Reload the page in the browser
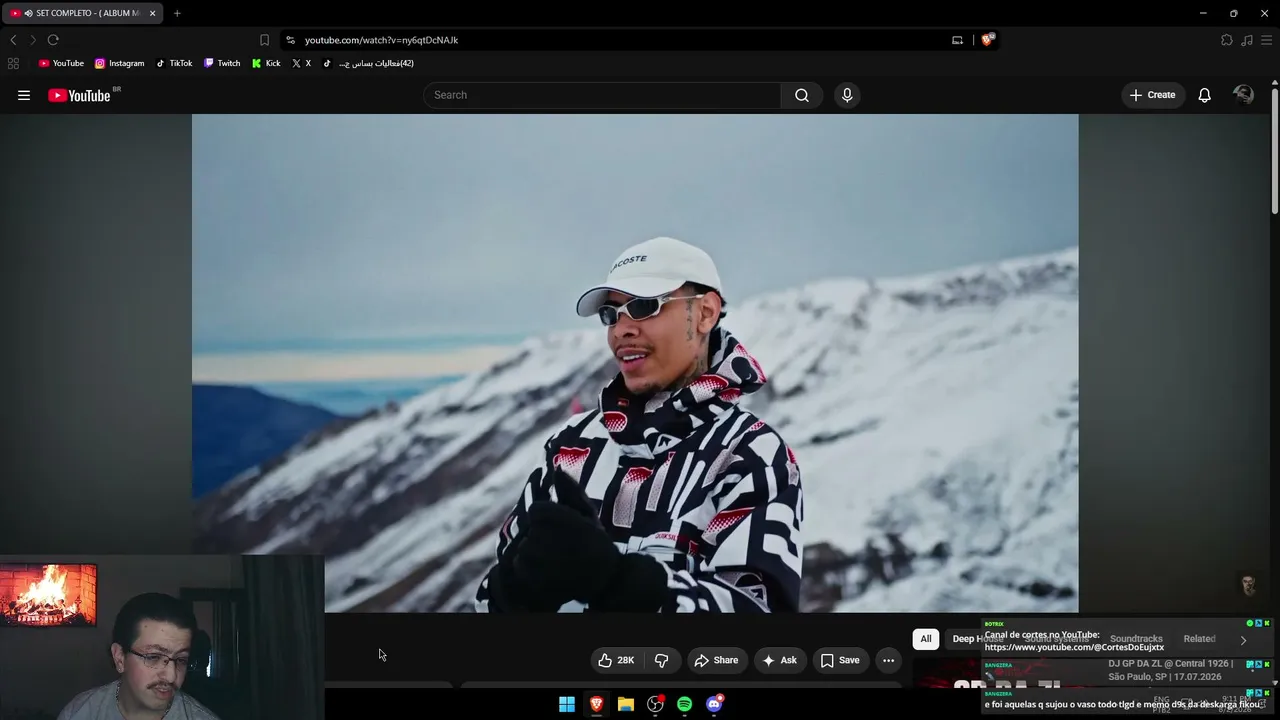Screen dimensions: 1280x720 [53, 40]
